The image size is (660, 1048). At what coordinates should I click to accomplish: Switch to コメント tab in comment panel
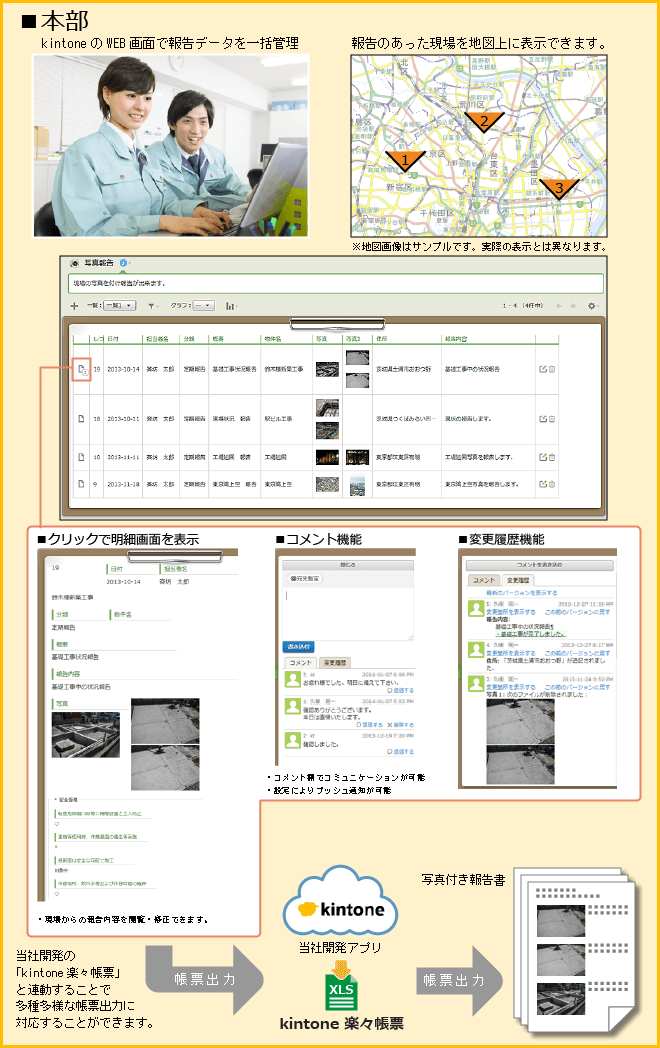pyautogui.click(x=300, y=662)
